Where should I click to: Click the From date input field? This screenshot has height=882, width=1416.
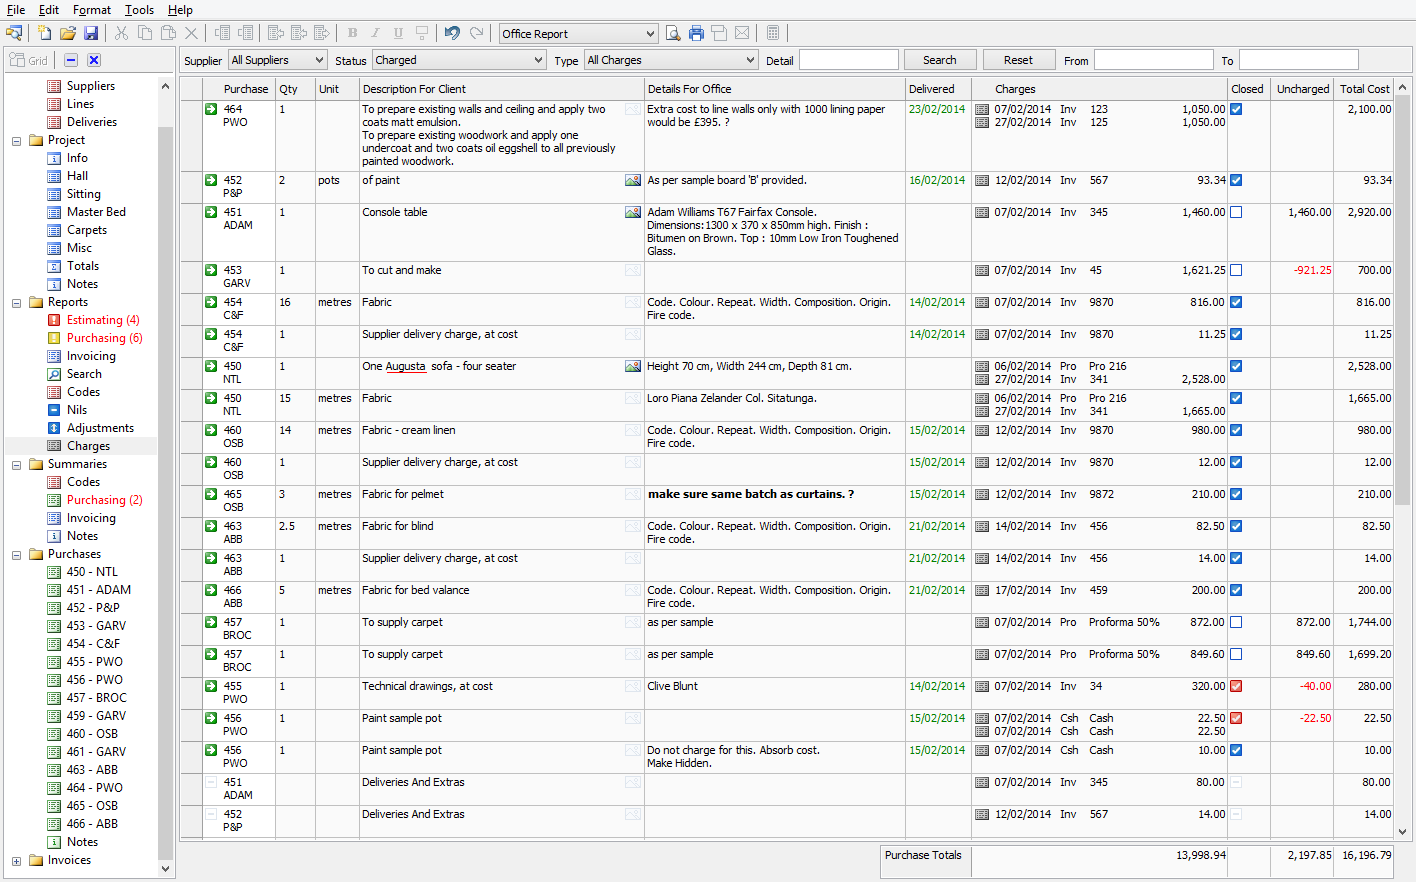point(1153,60)
